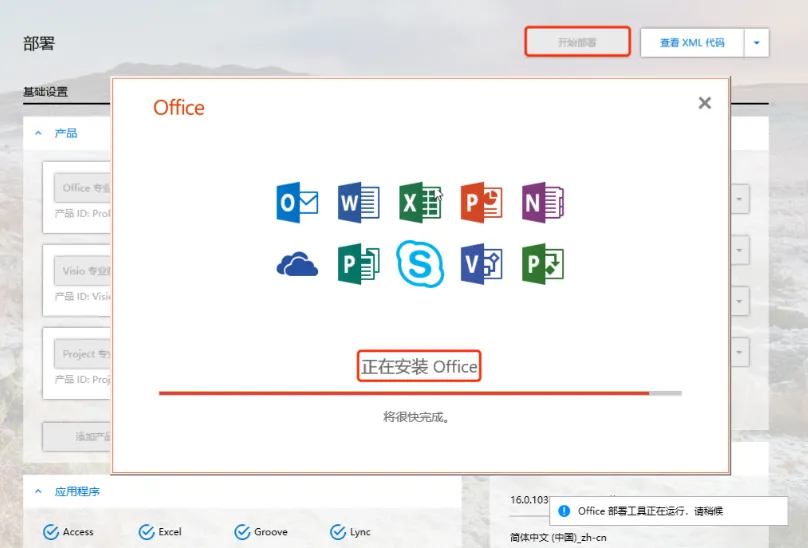Open the dropdown arrow beside 查看 XML 代码
The height and width of the screenshot is (548, 808).
(x=756, y=43)
